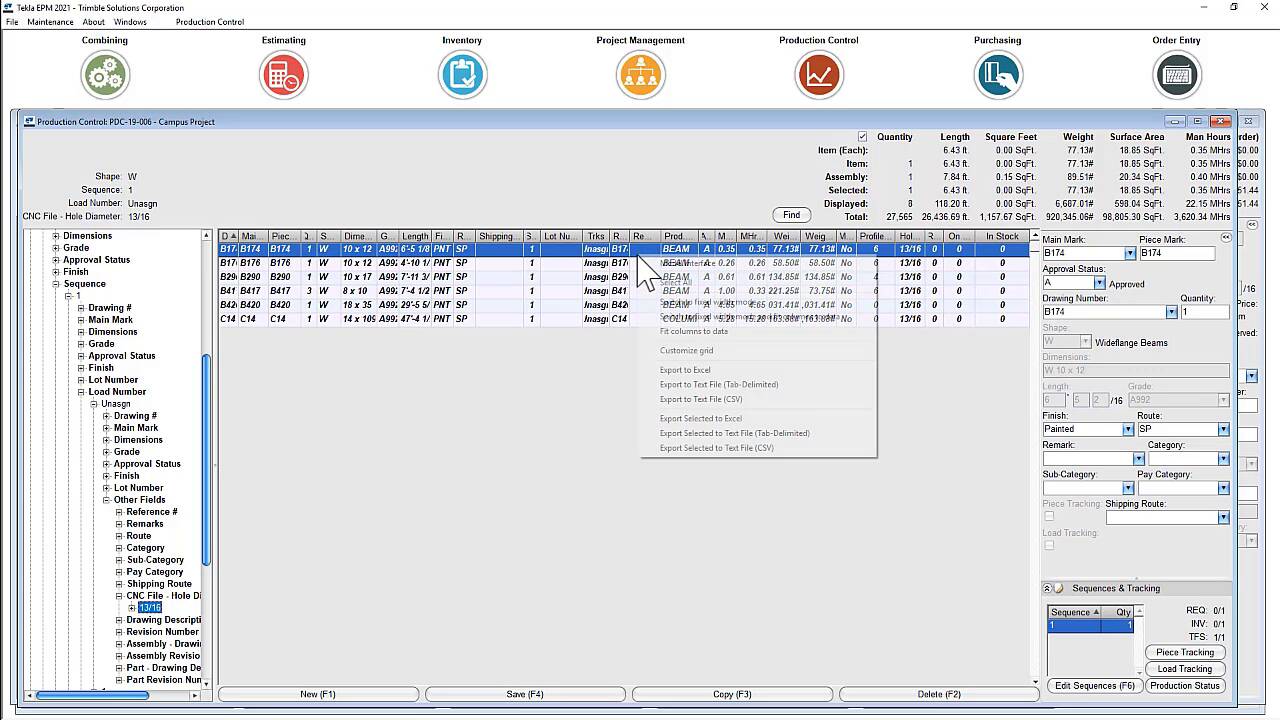Viewport: 1280px width, 720px height.
Task: Open the Remark dropdown
Action: click(1138, 459)
